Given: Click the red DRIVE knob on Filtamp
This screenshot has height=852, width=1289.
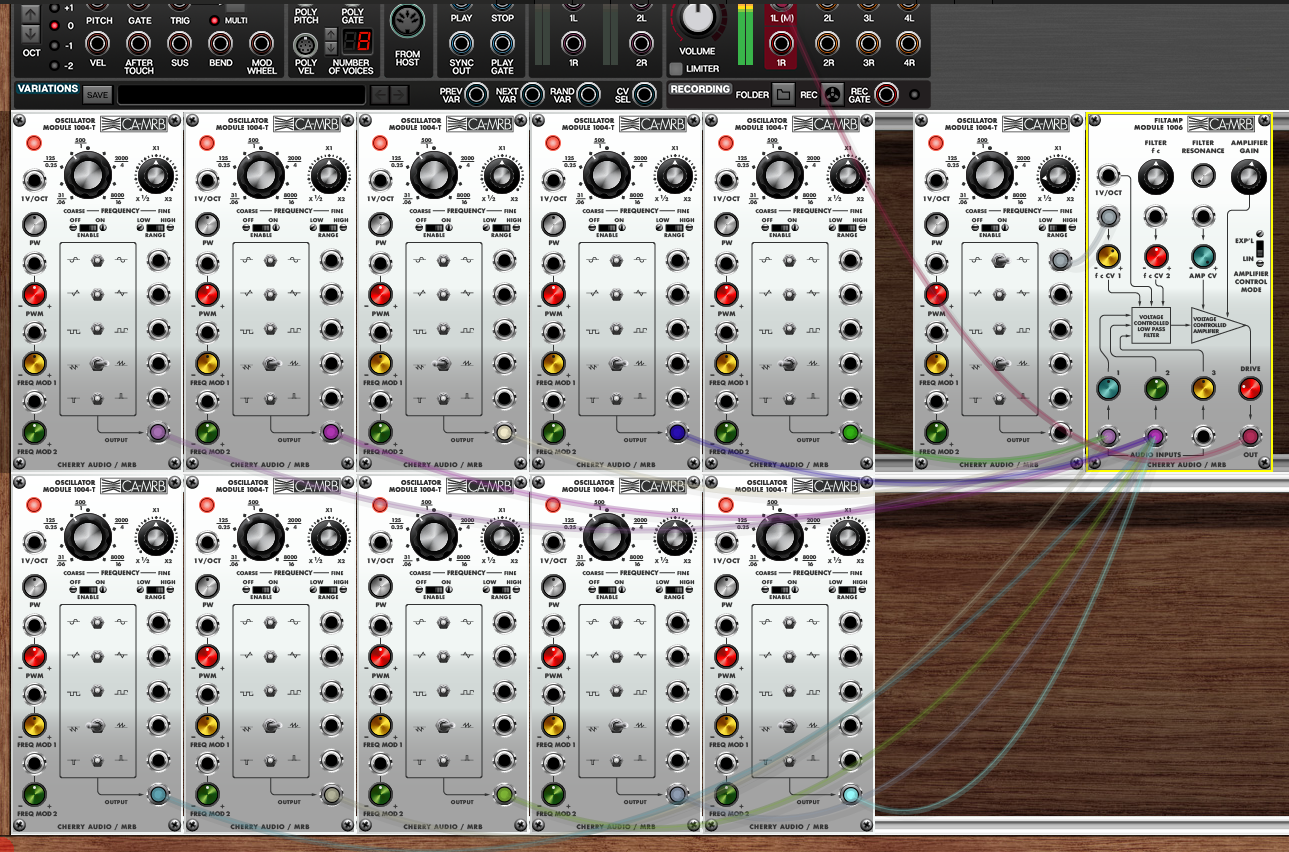Looking at the screenshot, I should coord(1250,389).
